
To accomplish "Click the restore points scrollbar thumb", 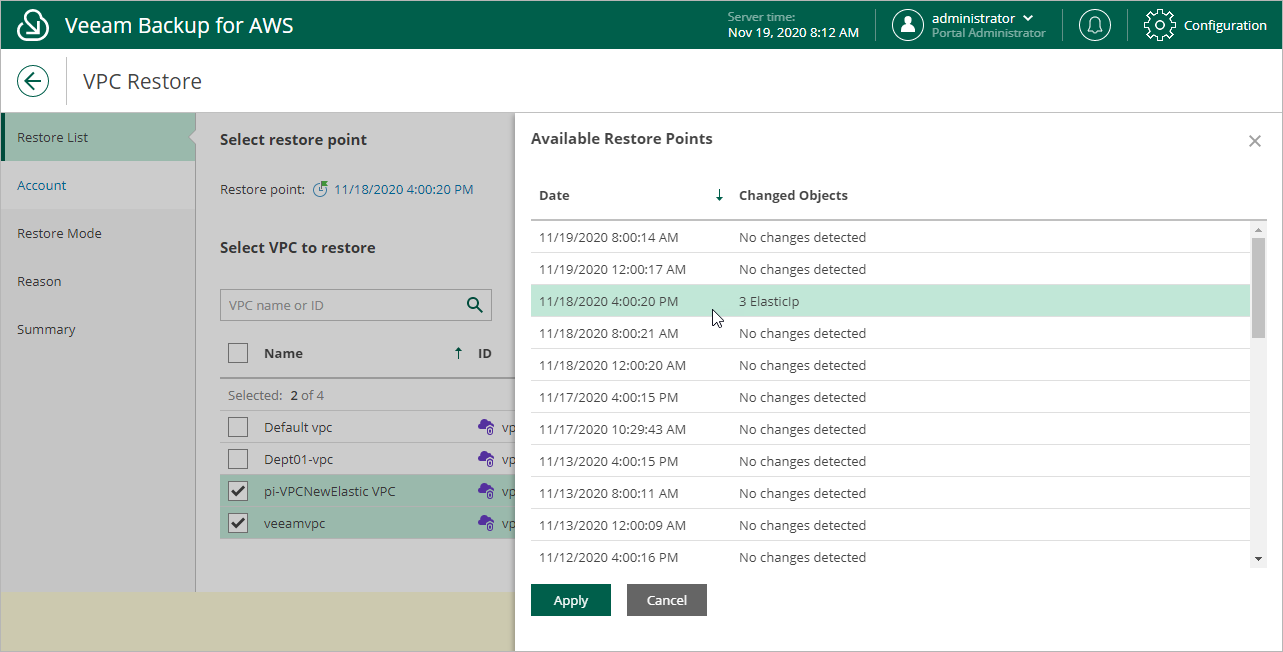I will coord(1259,287).
